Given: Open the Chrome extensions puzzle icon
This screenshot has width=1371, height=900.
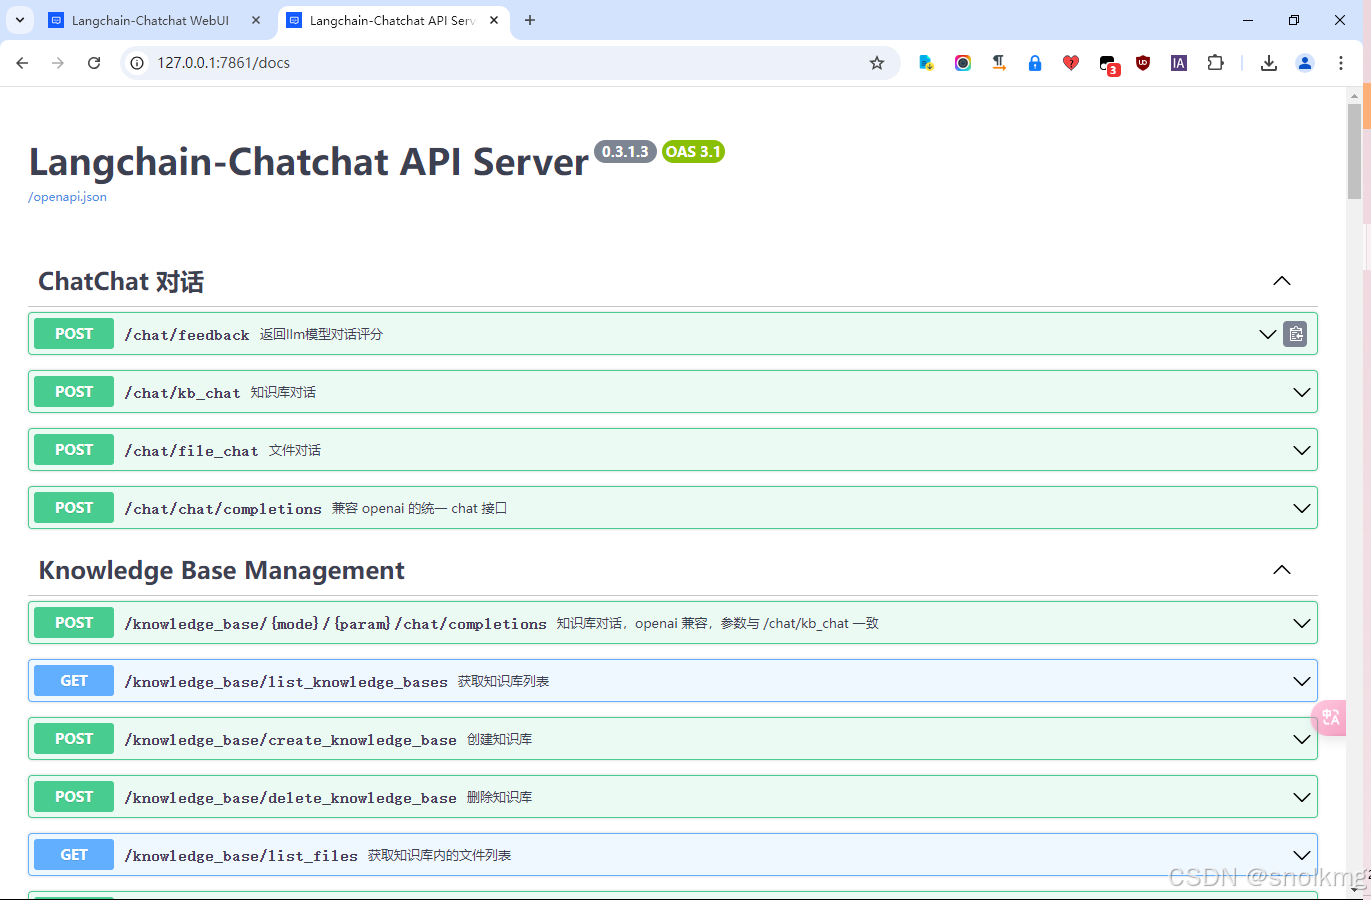Looking at the screenshot, I should click(x=1214, y=62).
